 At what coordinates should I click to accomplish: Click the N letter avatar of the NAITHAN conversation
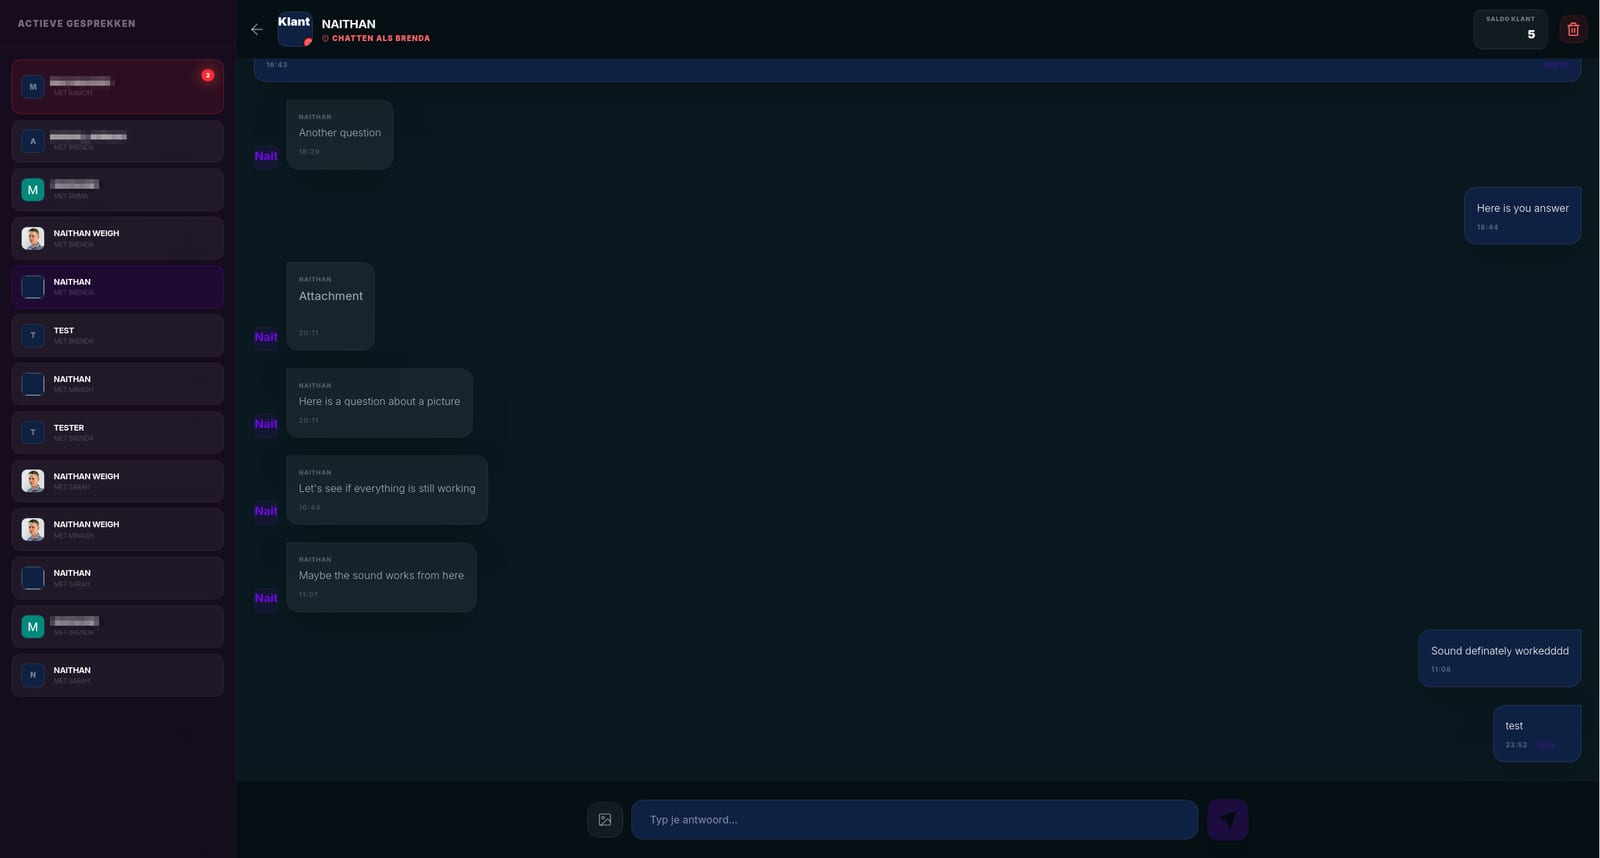coord(33,675)
